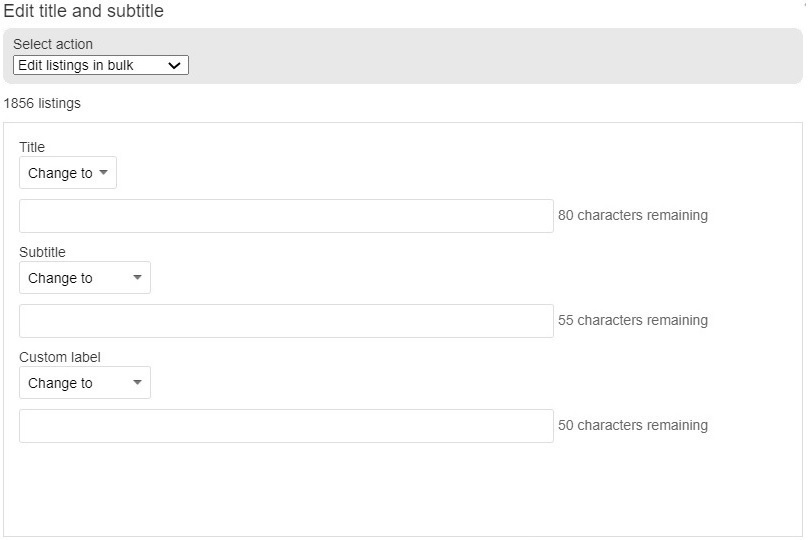Focus the Custom label text input field

286,426
